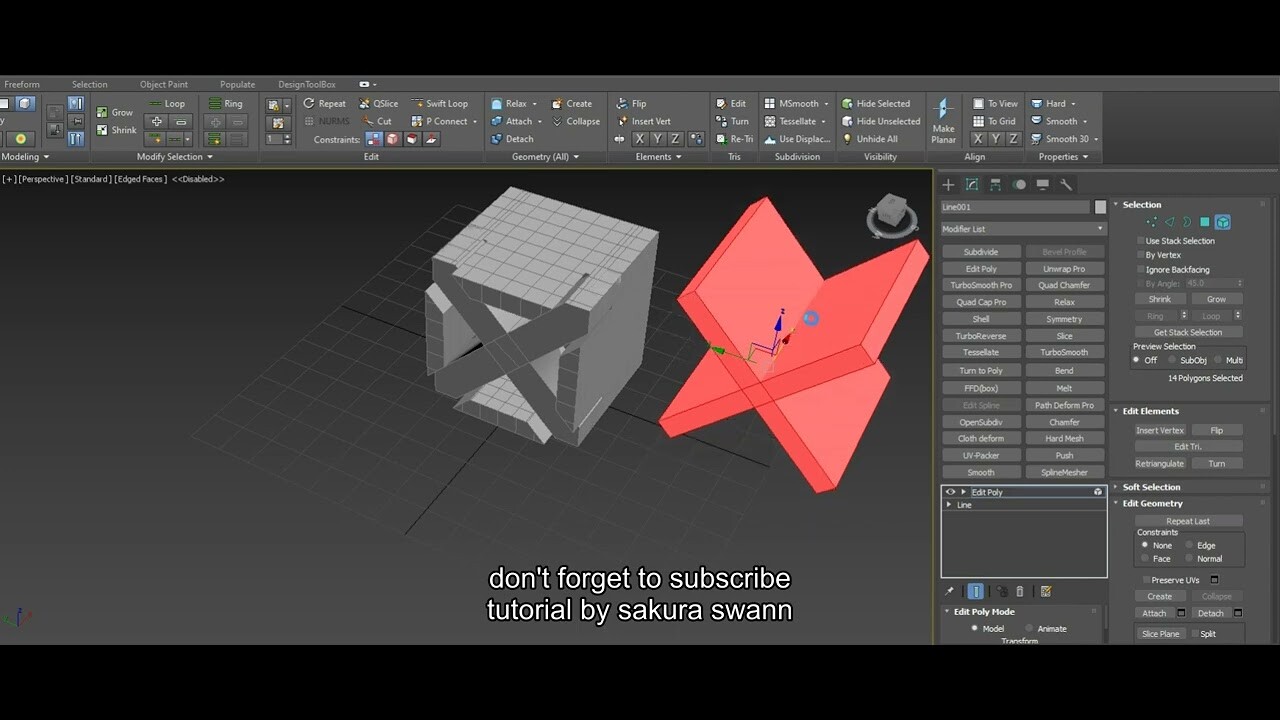This screenshot has width=1280, height=720.
Task: Open the Hierarchy command panel tab
Action: pyautogui.click(x=995, y=185)
